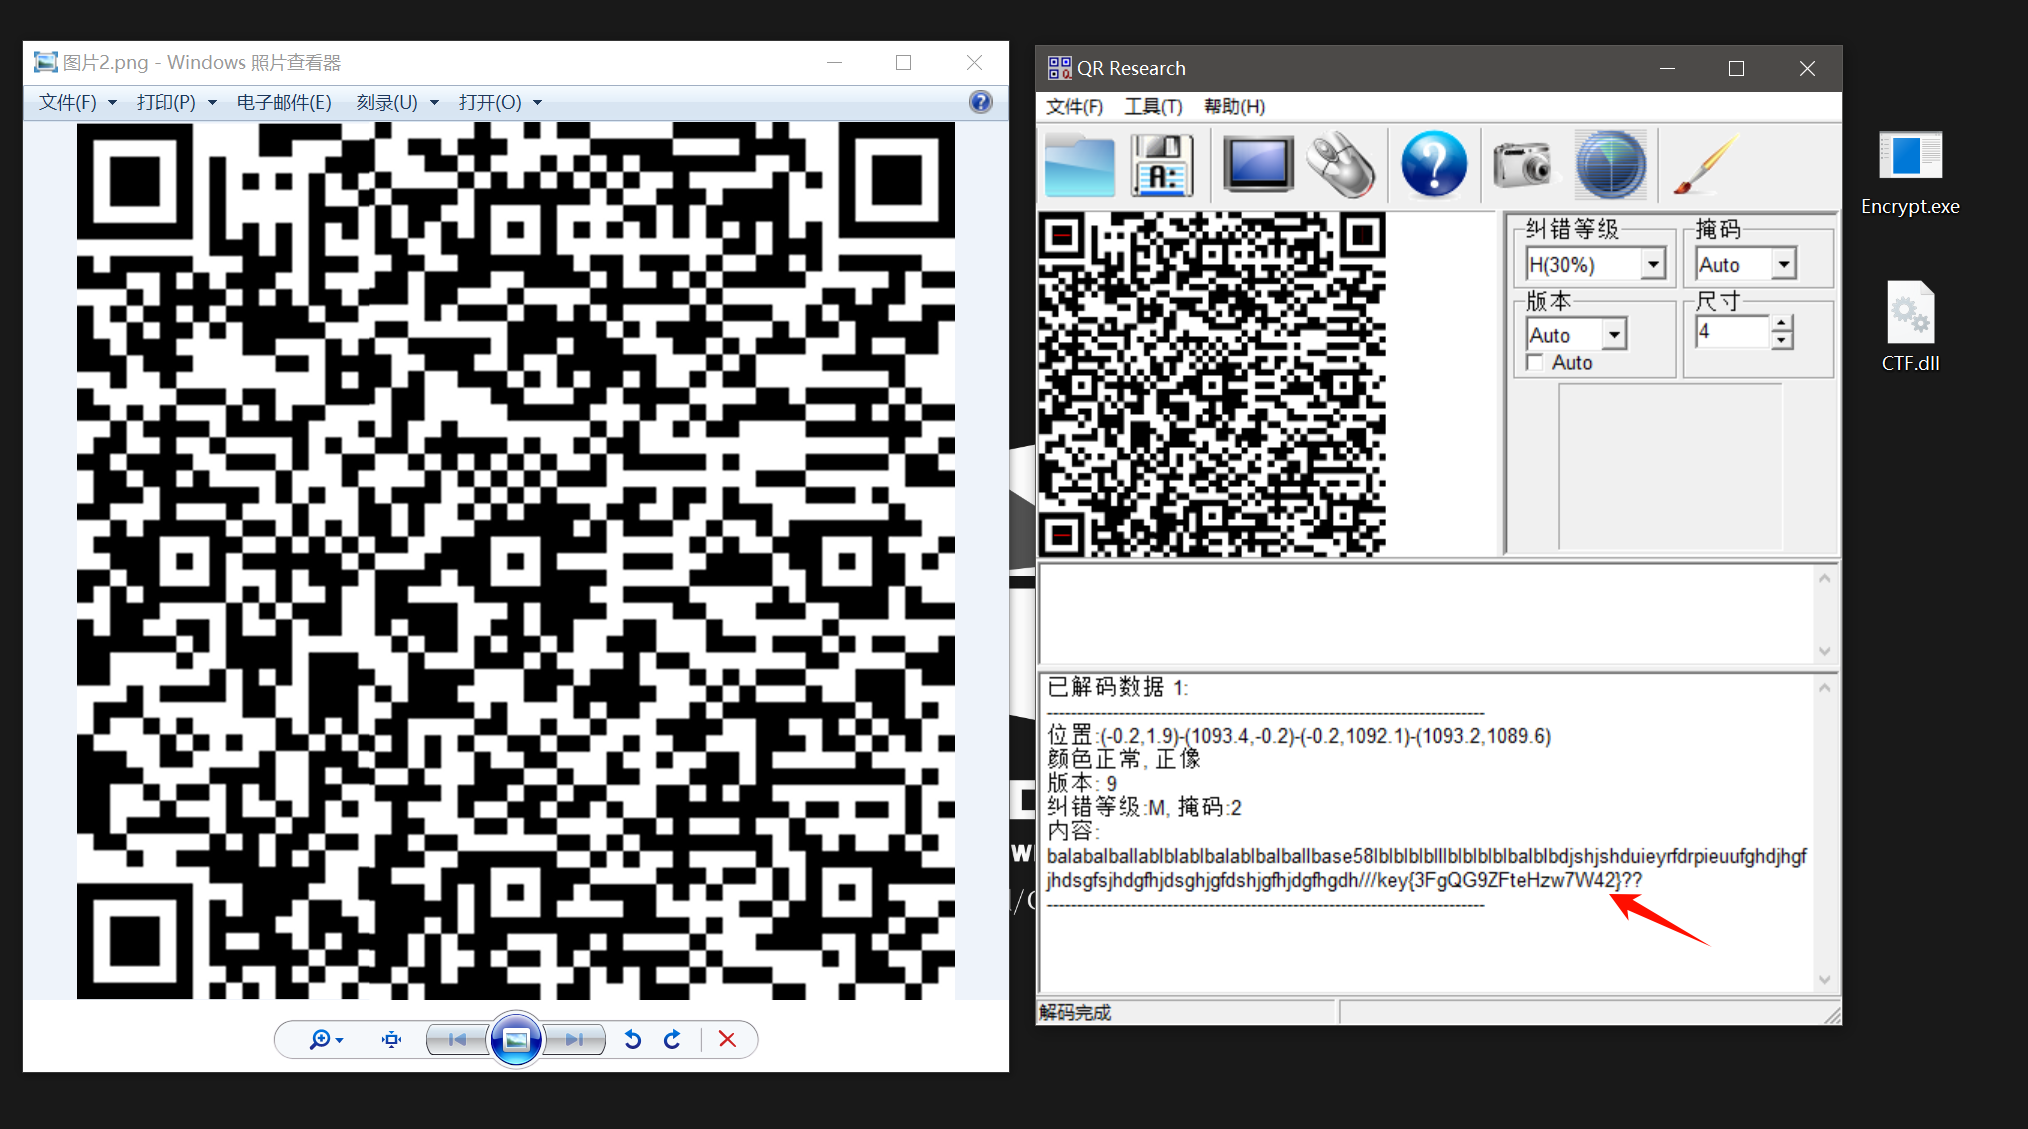Take a snapshot using the camera icon
This screenshot has width=2028, height=1129.
(1523, 165)
